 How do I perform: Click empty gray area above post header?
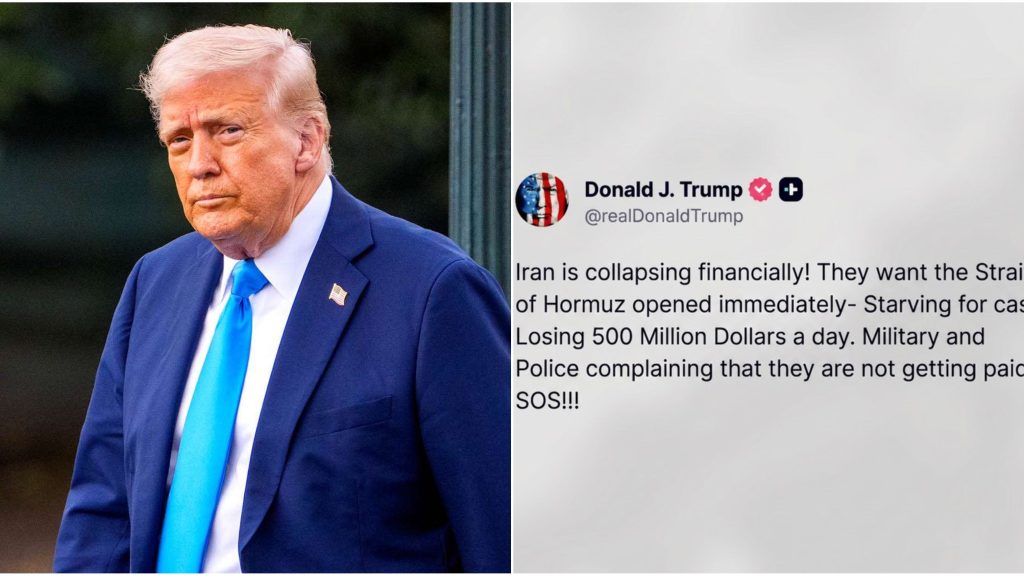click(x=767, y=85)
